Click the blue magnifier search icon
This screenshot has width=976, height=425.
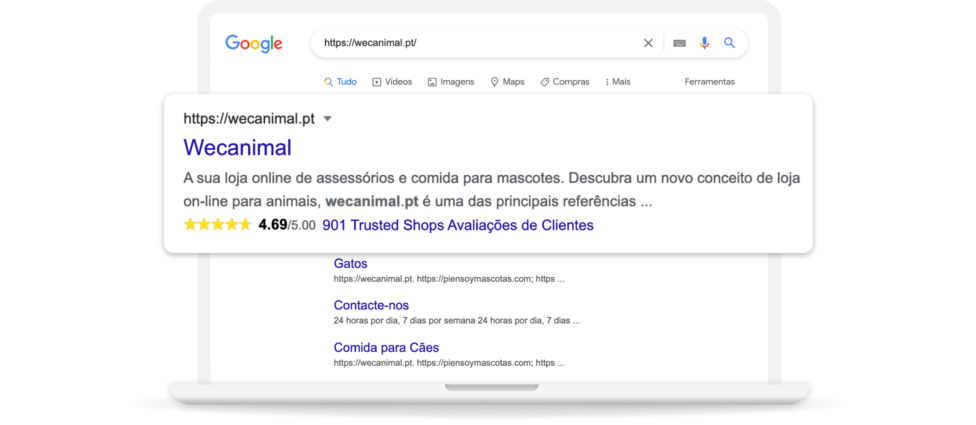[730, 43]
